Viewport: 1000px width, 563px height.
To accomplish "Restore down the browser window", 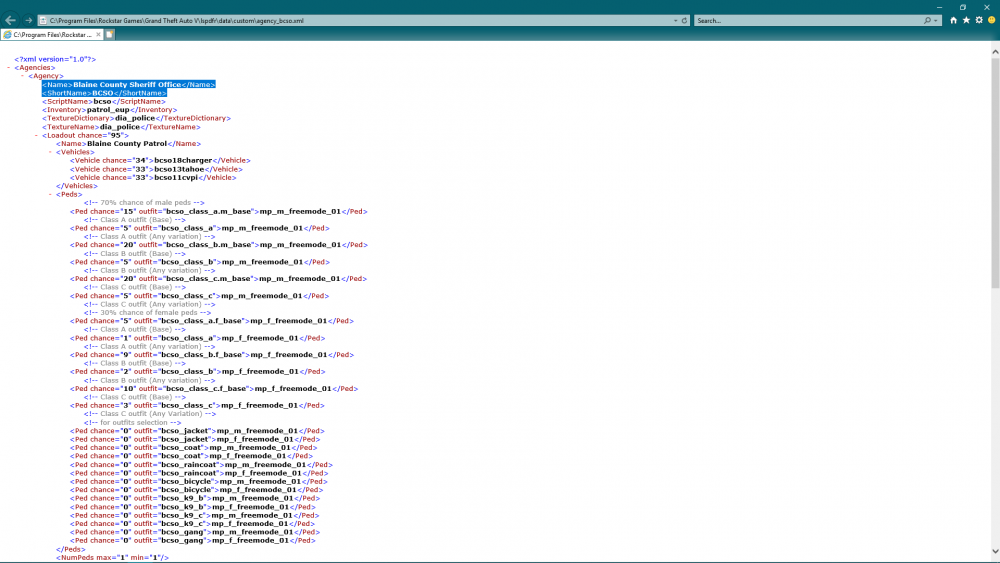I will click(963, 7).
